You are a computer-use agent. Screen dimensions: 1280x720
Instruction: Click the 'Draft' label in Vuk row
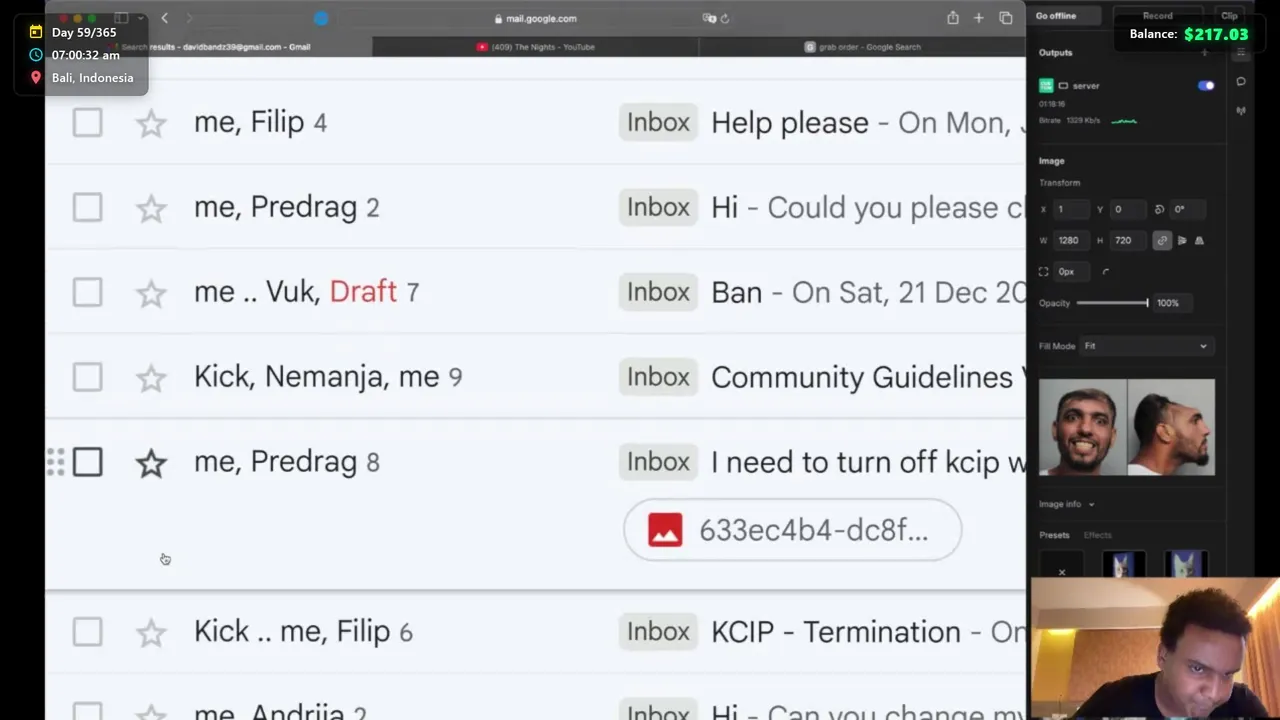point(363,292)
